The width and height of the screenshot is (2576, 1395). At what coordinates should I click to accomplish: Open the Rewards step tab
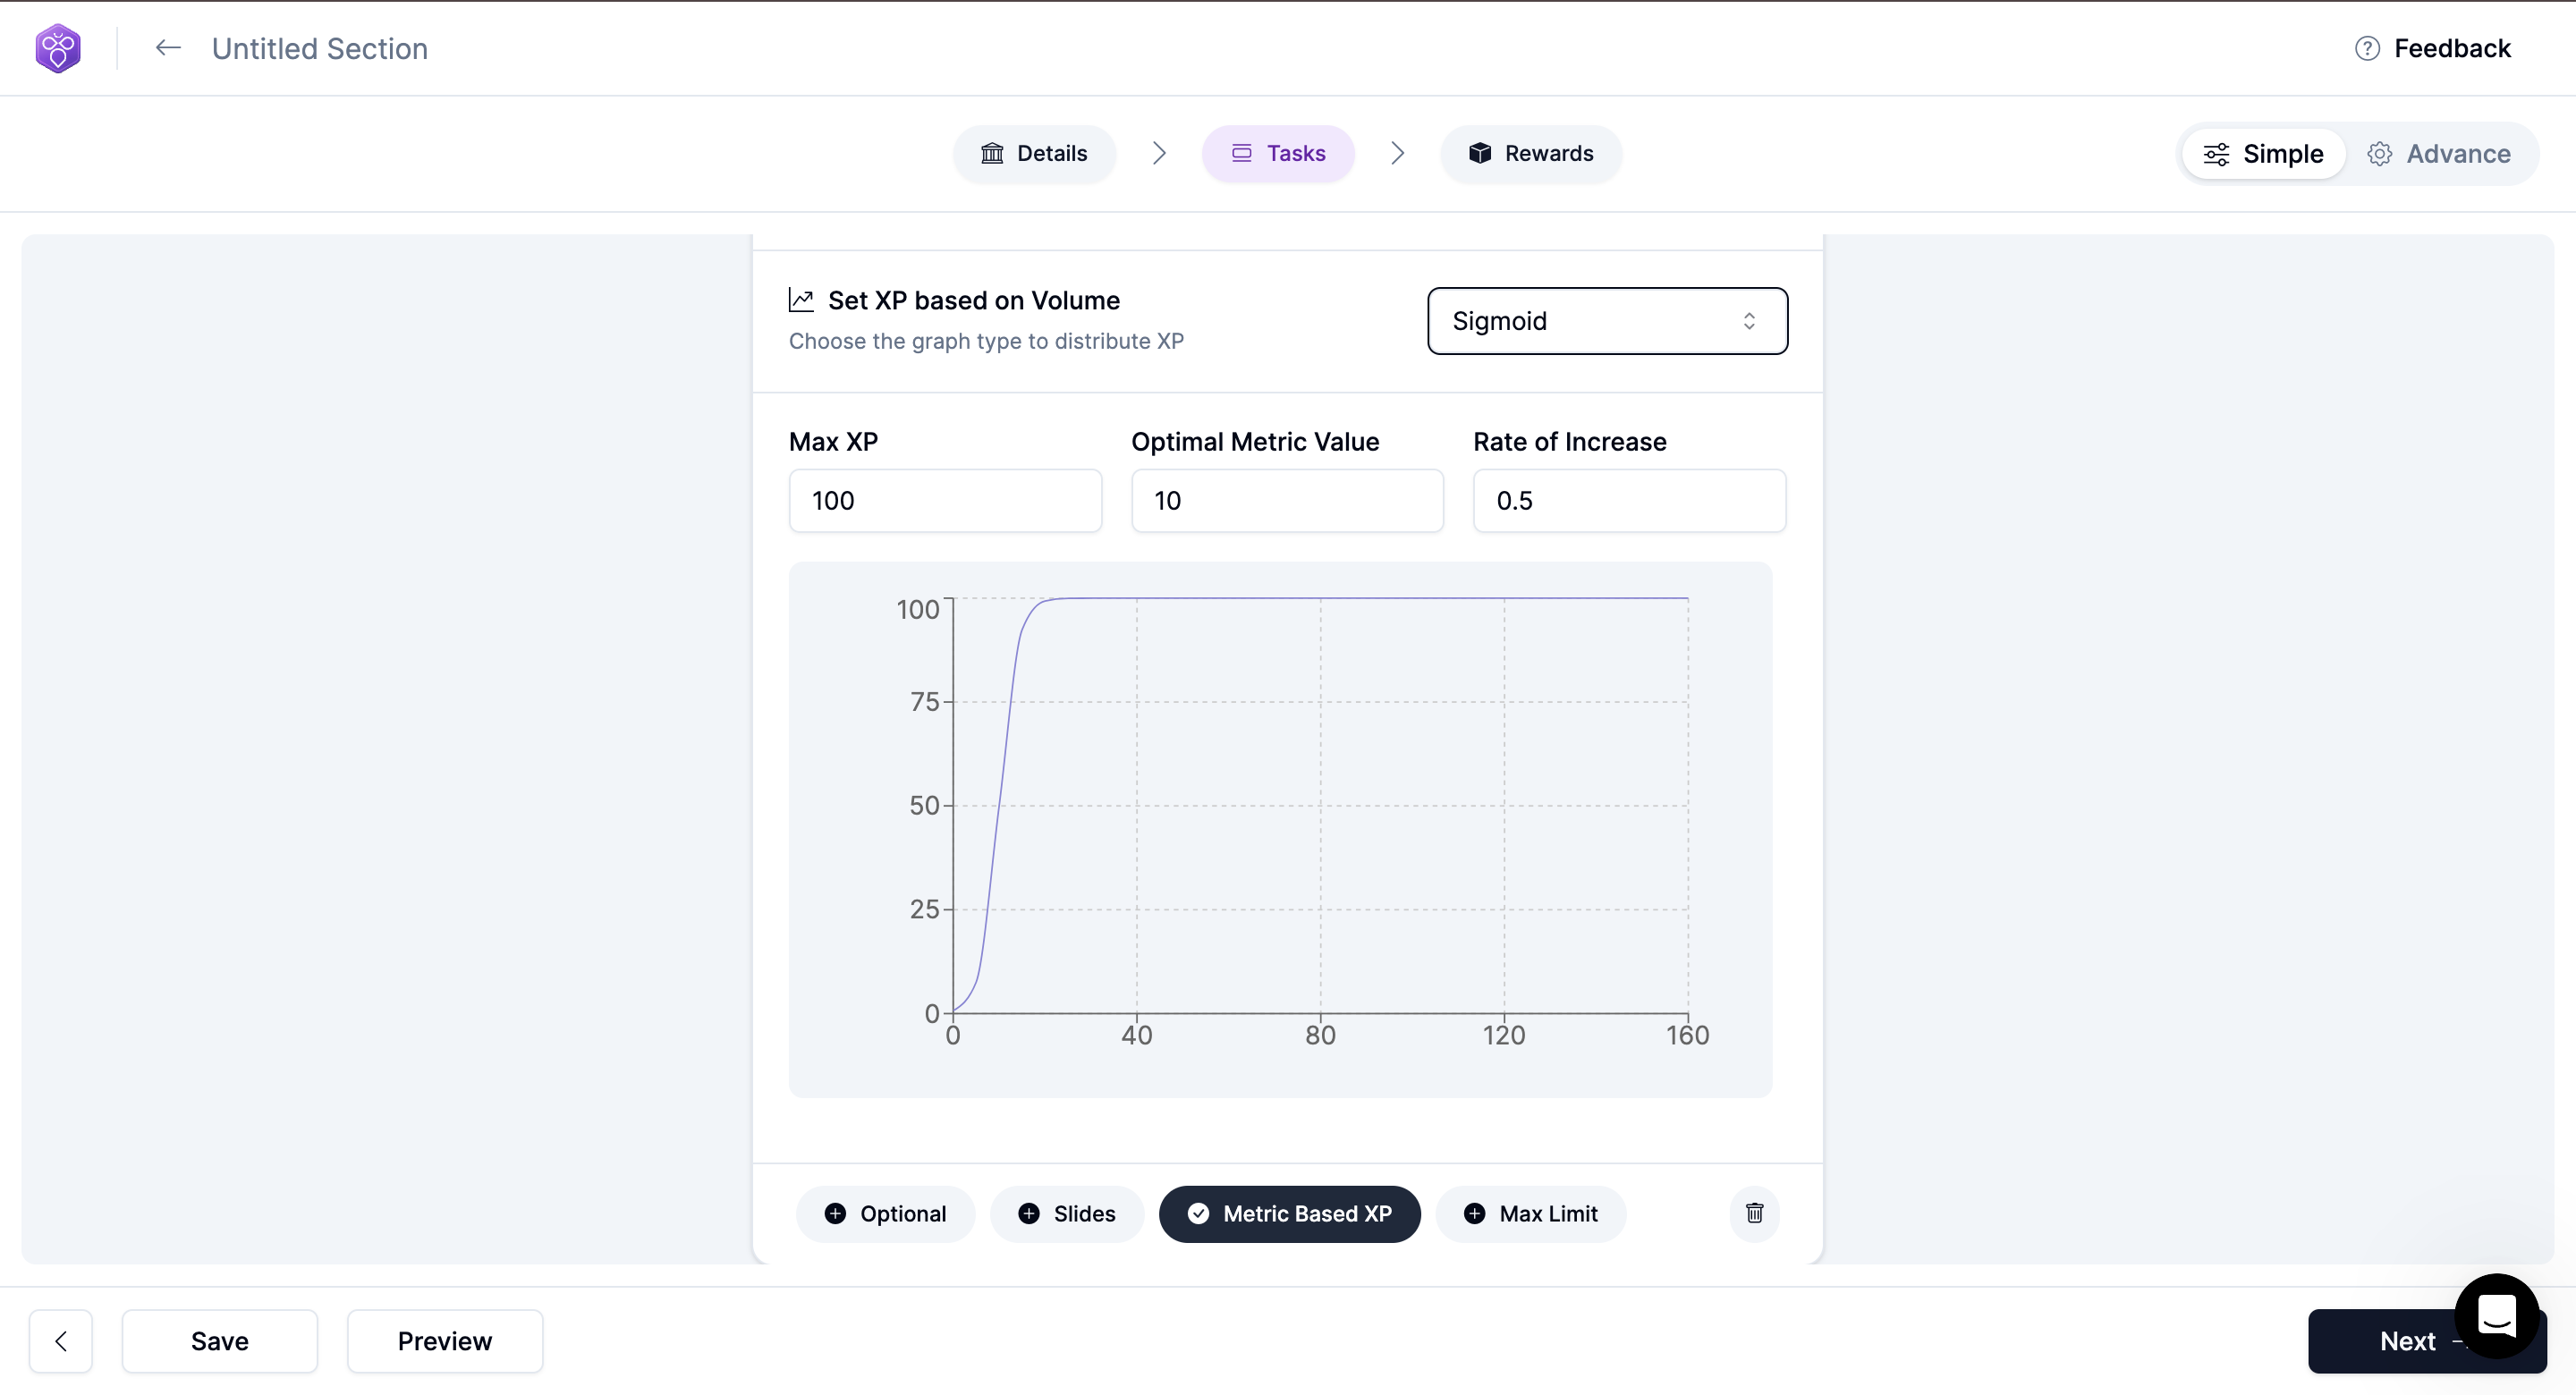point(1530,153)
